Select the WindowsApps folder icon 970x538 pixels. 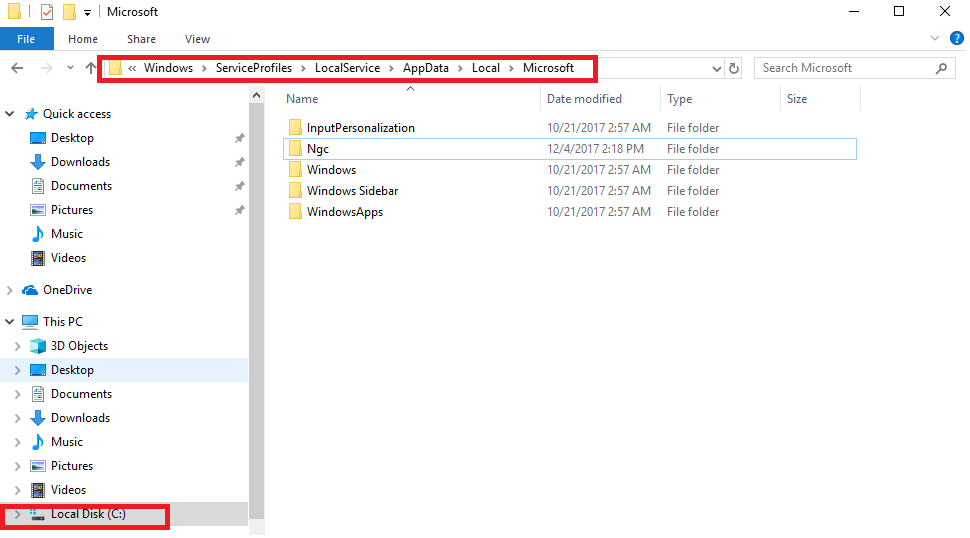(295, 211)
